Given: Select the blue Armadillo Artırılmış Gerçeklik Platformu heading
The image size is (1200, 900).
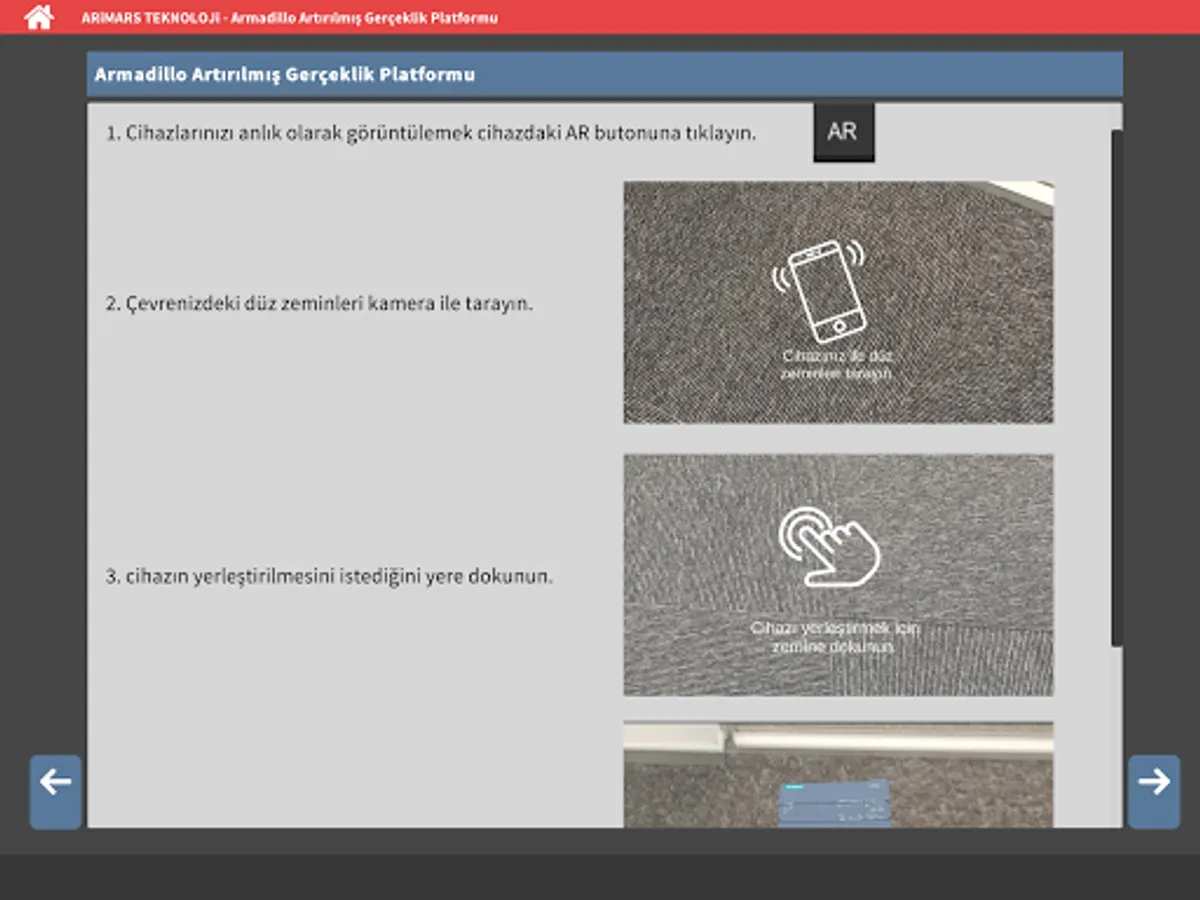Looking at the screenshot, I should pos(284,74).
